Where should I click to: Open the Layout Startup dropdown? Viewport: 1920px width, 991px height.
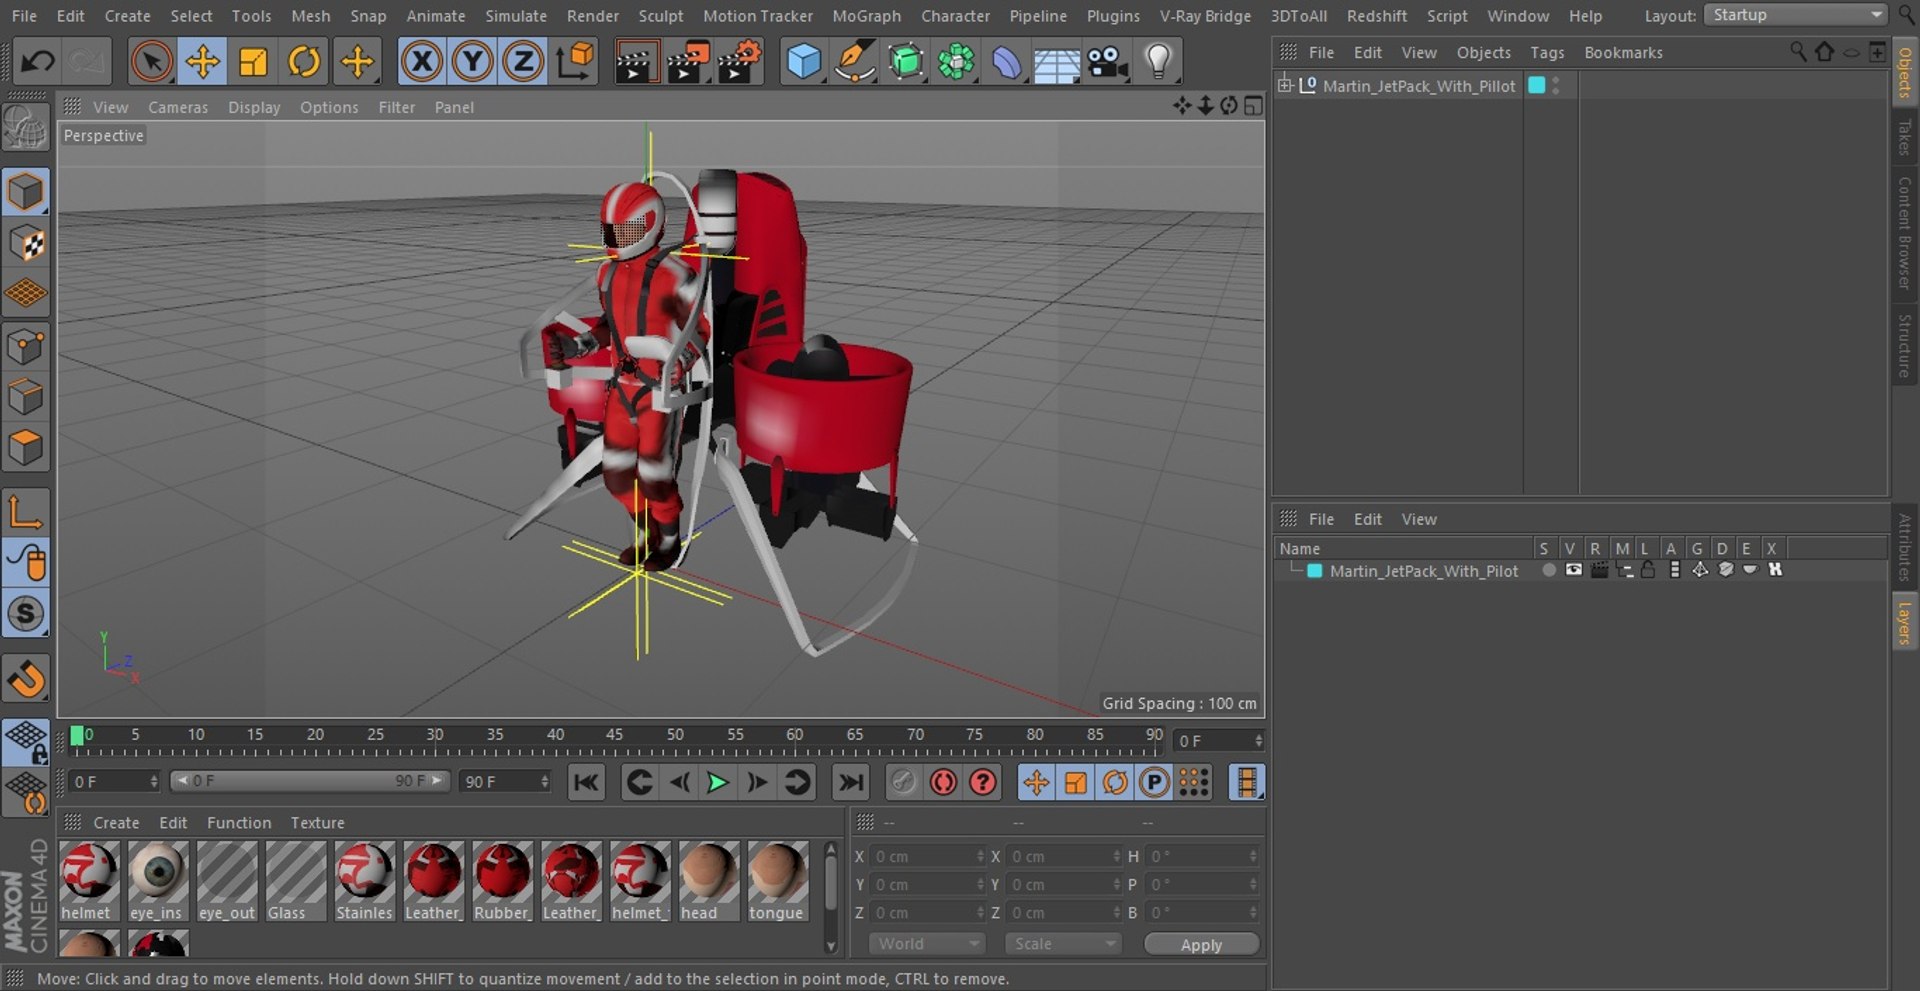[1796, 15]
